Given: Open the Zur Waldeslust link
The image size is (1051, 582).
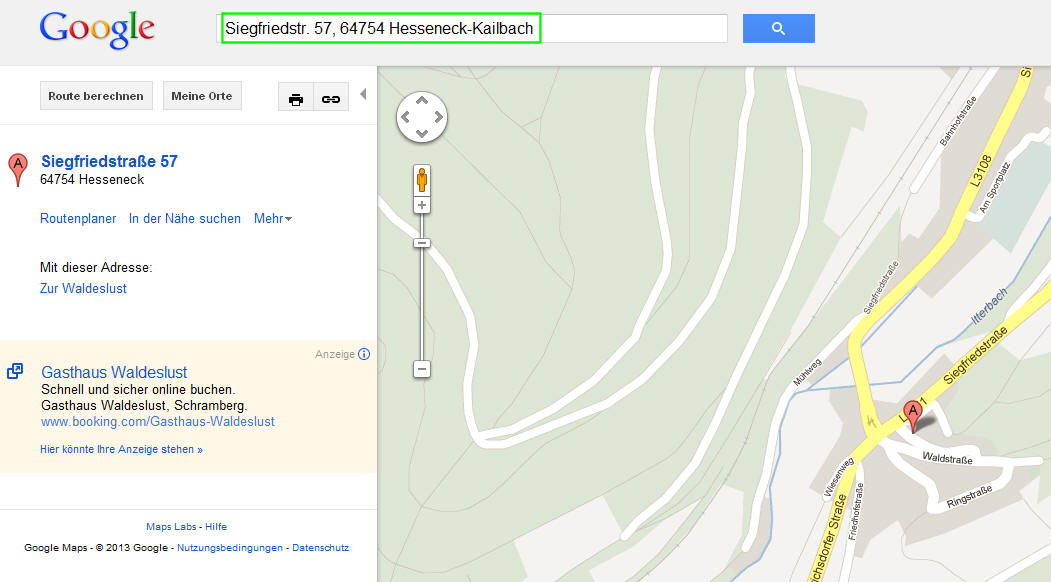Looking at the screenshot, I should [83, 288].
